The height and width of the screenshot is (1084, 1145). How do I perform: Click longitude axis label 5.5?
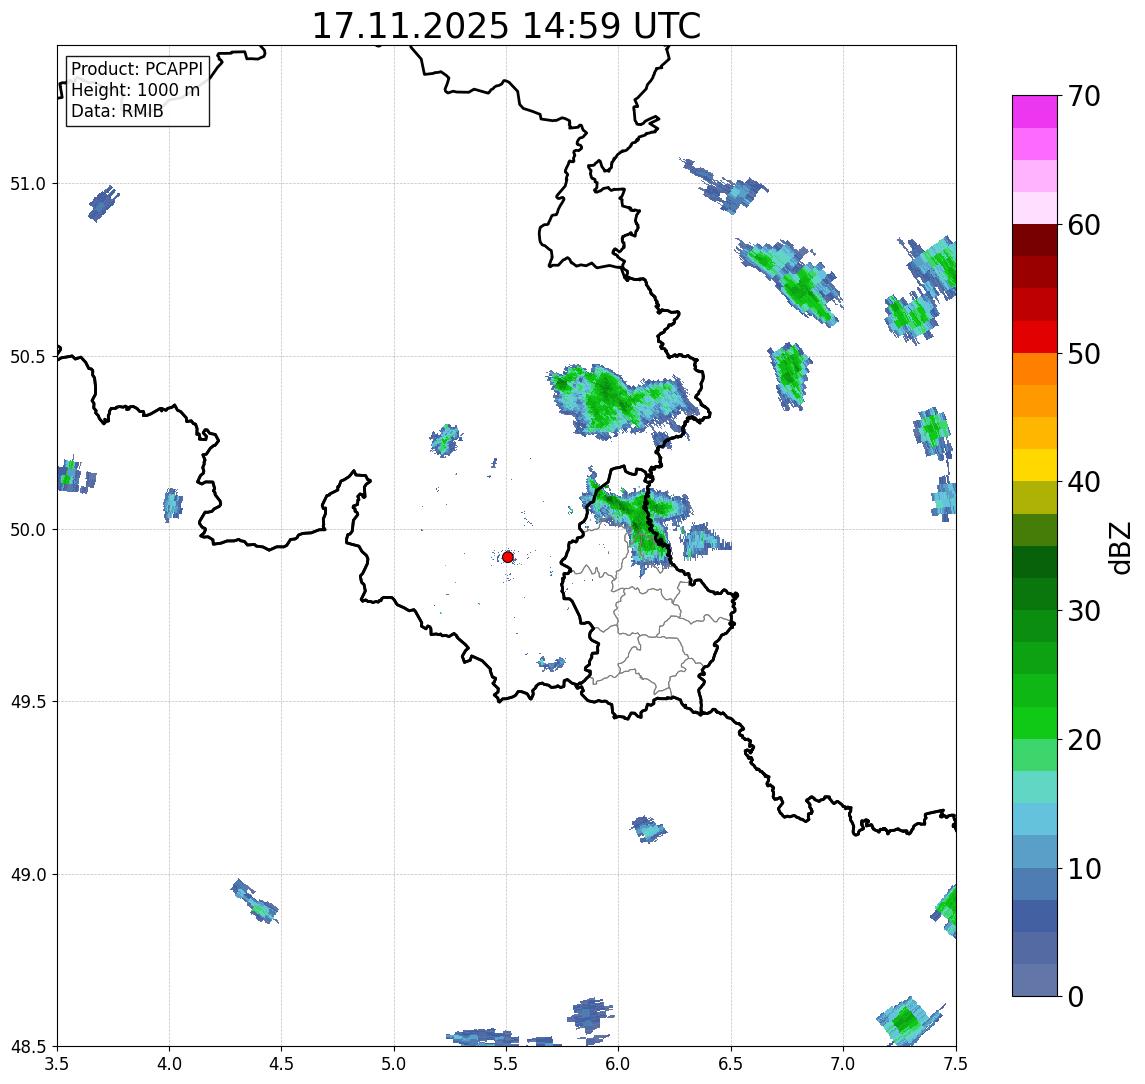click(x=507, y=1064)
